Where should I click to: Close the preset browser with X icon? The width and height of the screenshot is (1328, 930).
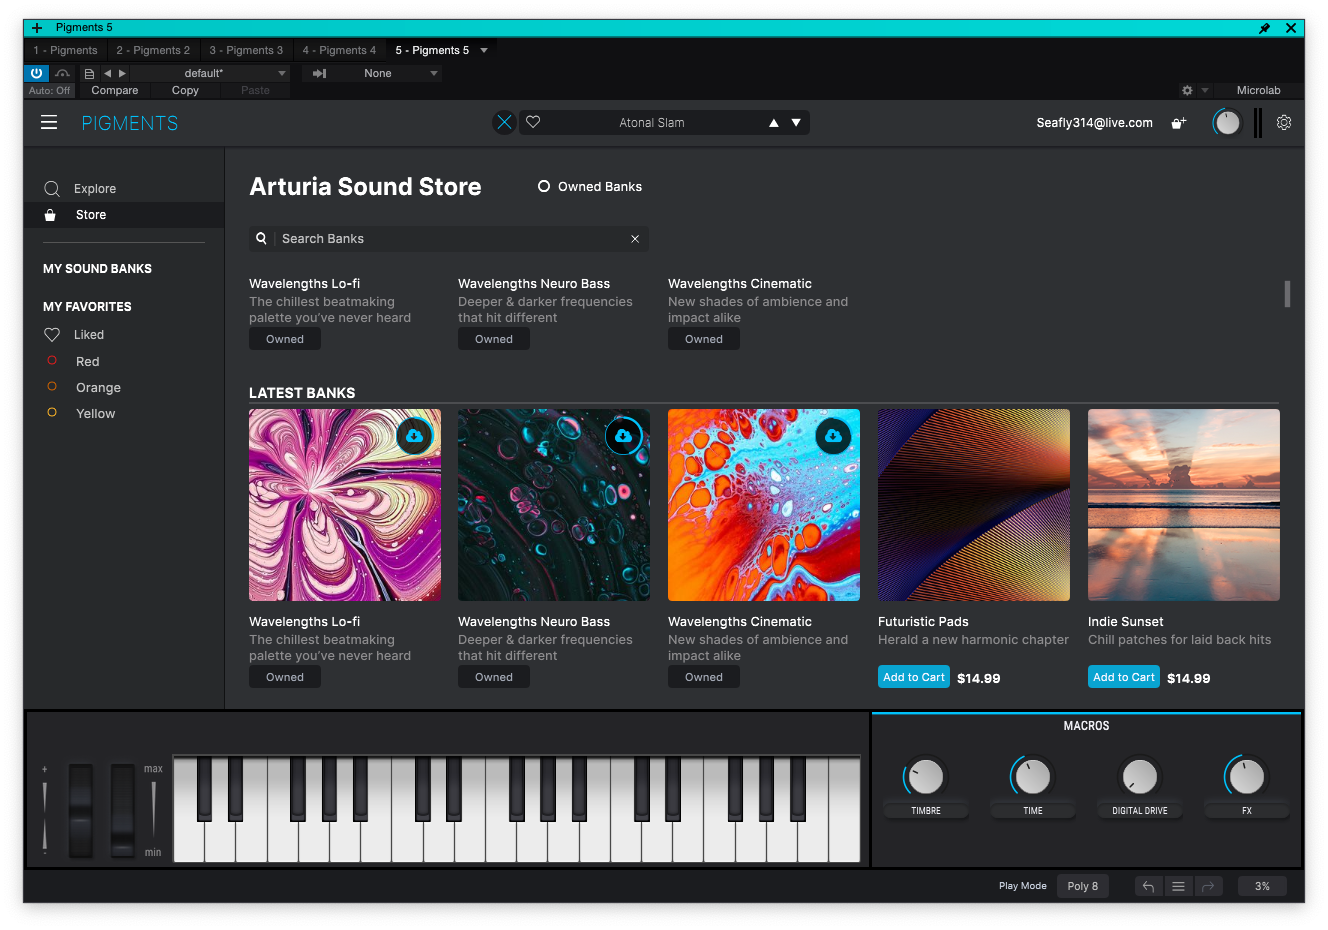pos(504,122)
